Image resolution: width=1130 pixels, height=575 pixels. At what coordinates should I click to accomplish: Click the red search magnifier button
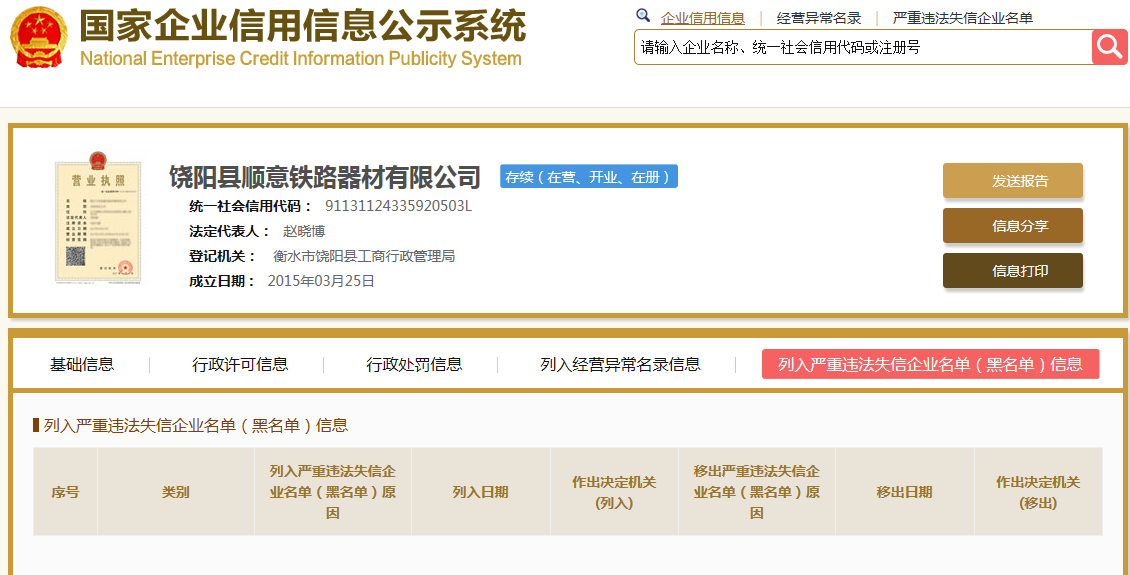click(1110, 48)
